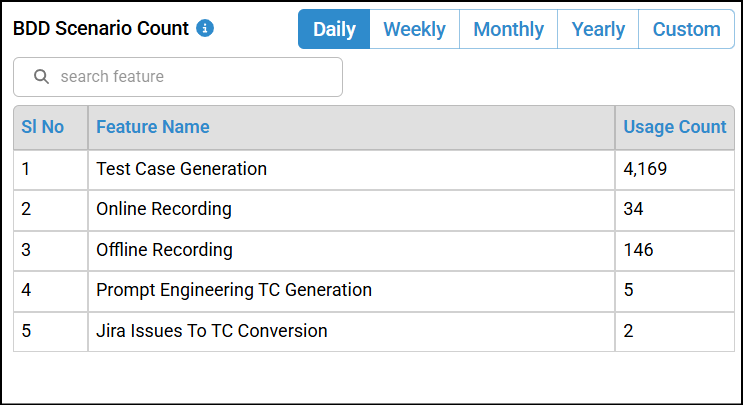Viewport: 743px width, 405px height.
Task: Select the Weekly tab
Action: pos(414,29)
